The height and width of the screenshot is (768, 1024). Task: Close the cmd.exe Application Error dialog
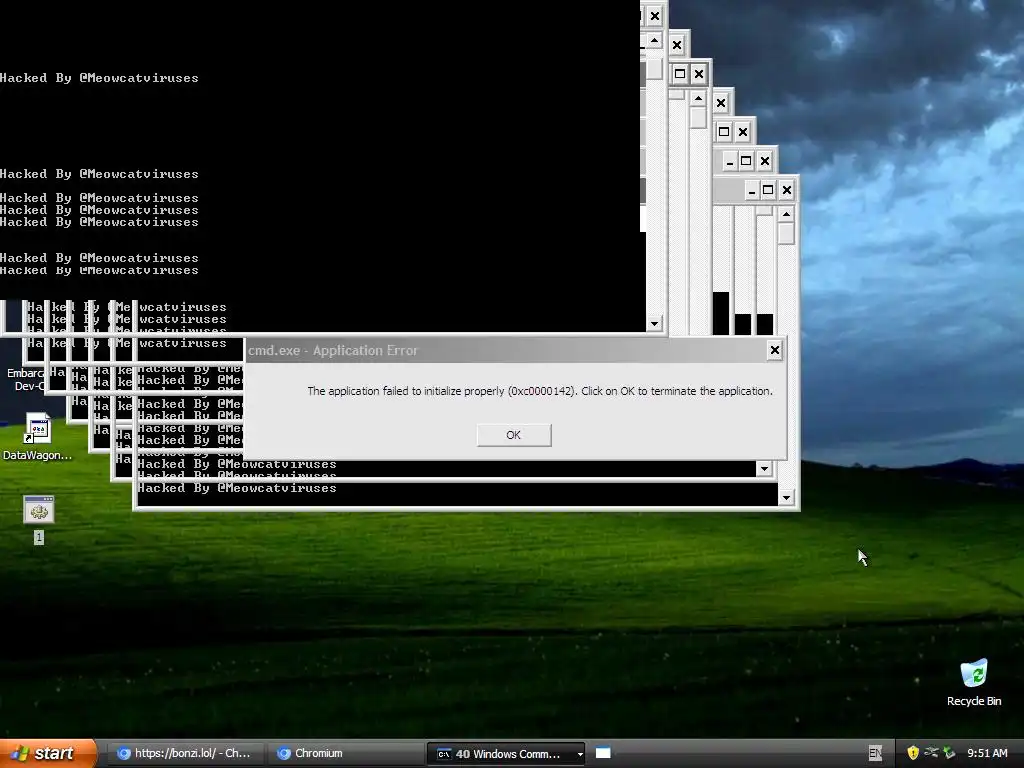[775, 350]
